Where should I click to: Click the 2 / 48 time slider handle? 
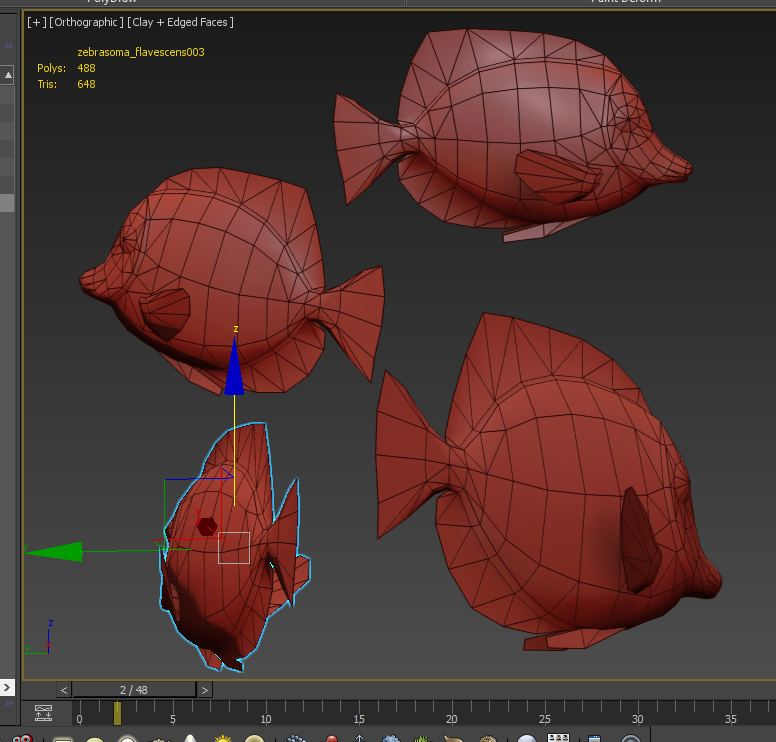pyautogui.click(x=134, y=690)
